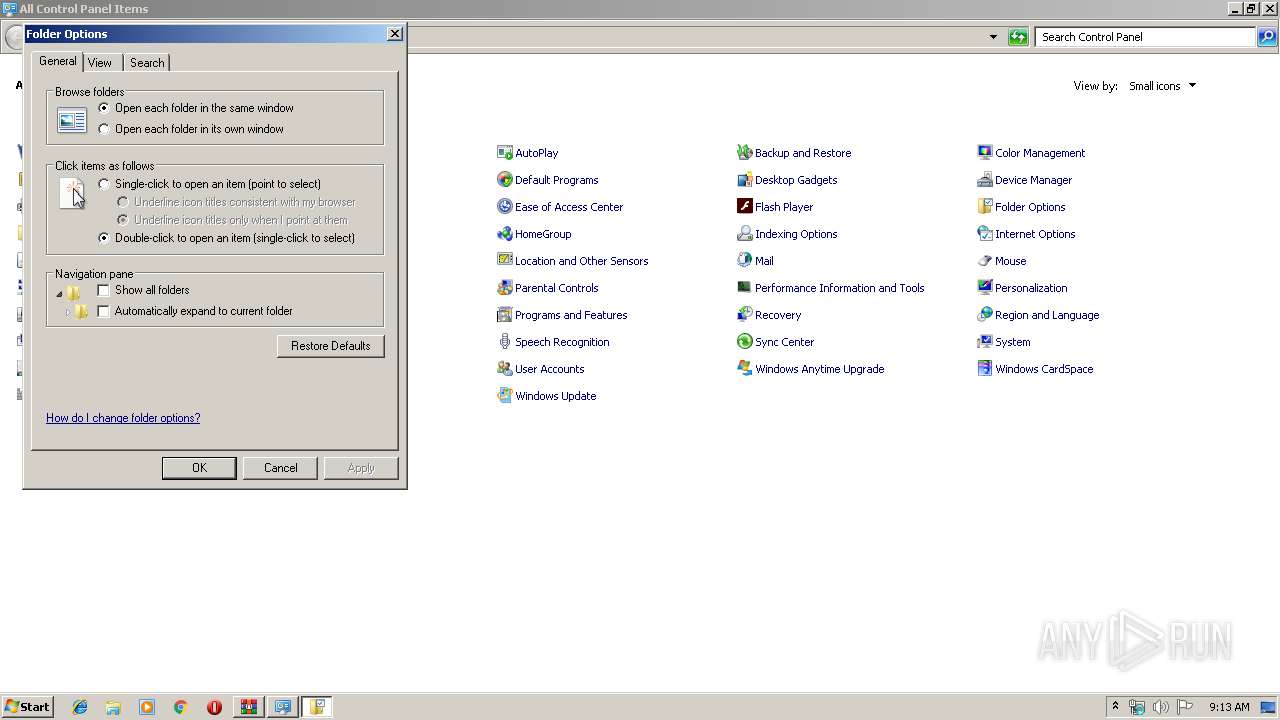Screen dimensions: 1280x720
Task: Open Internet Options
Action: (x=1026, y=234)
